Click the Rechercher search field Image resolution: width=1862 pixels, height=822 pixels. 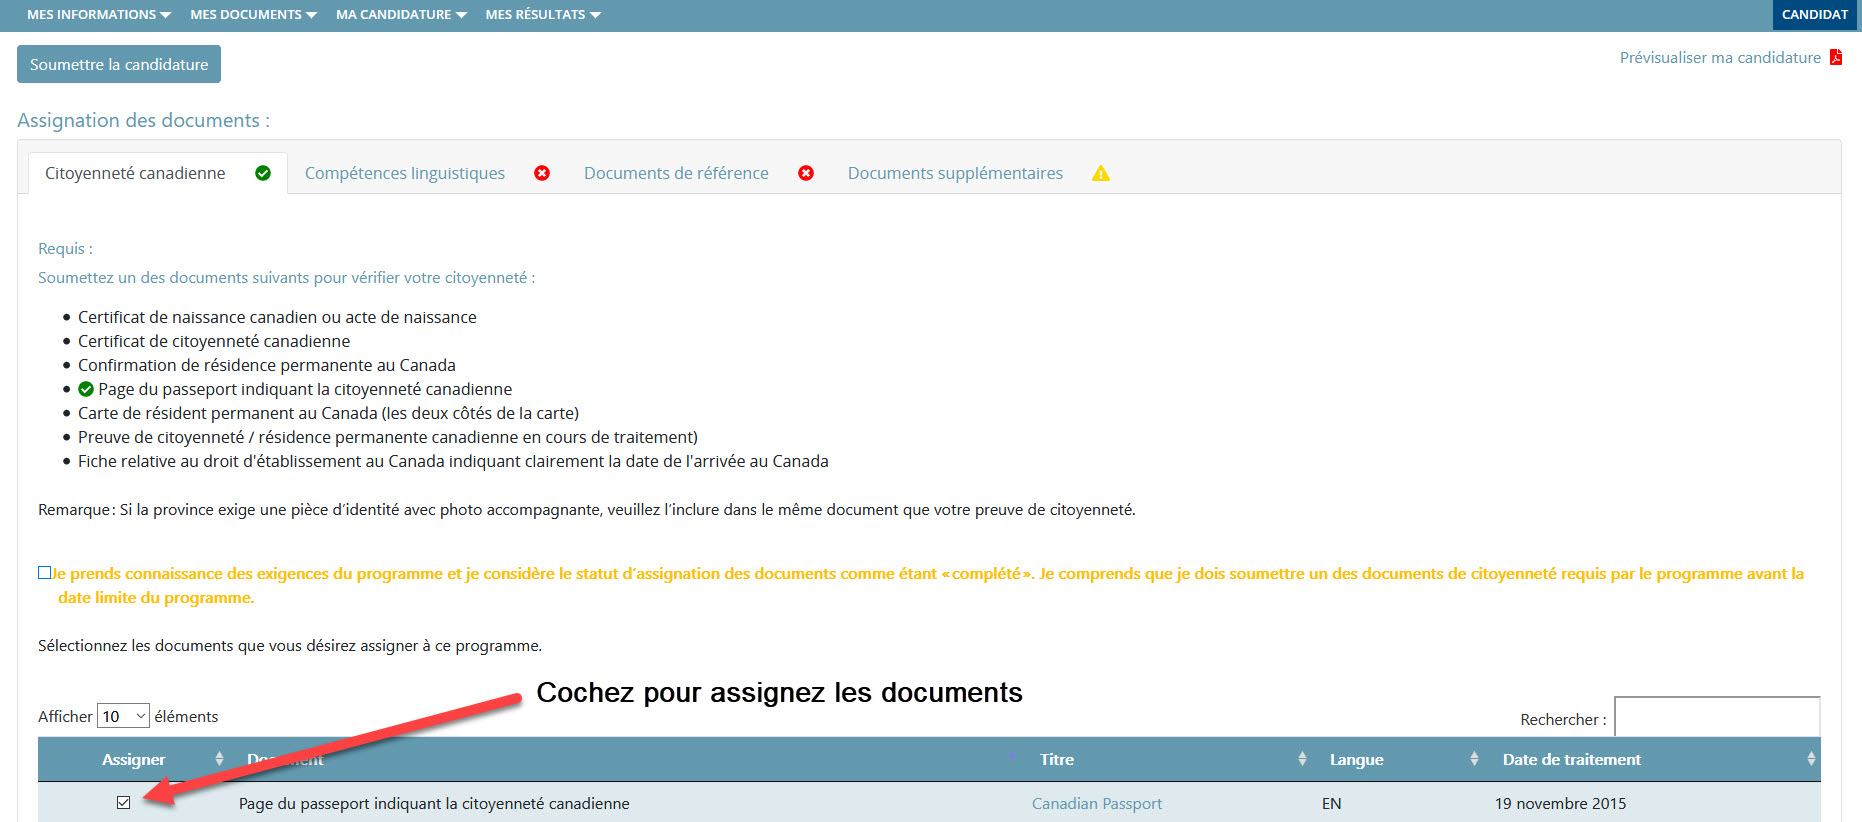click(1717, 717)
